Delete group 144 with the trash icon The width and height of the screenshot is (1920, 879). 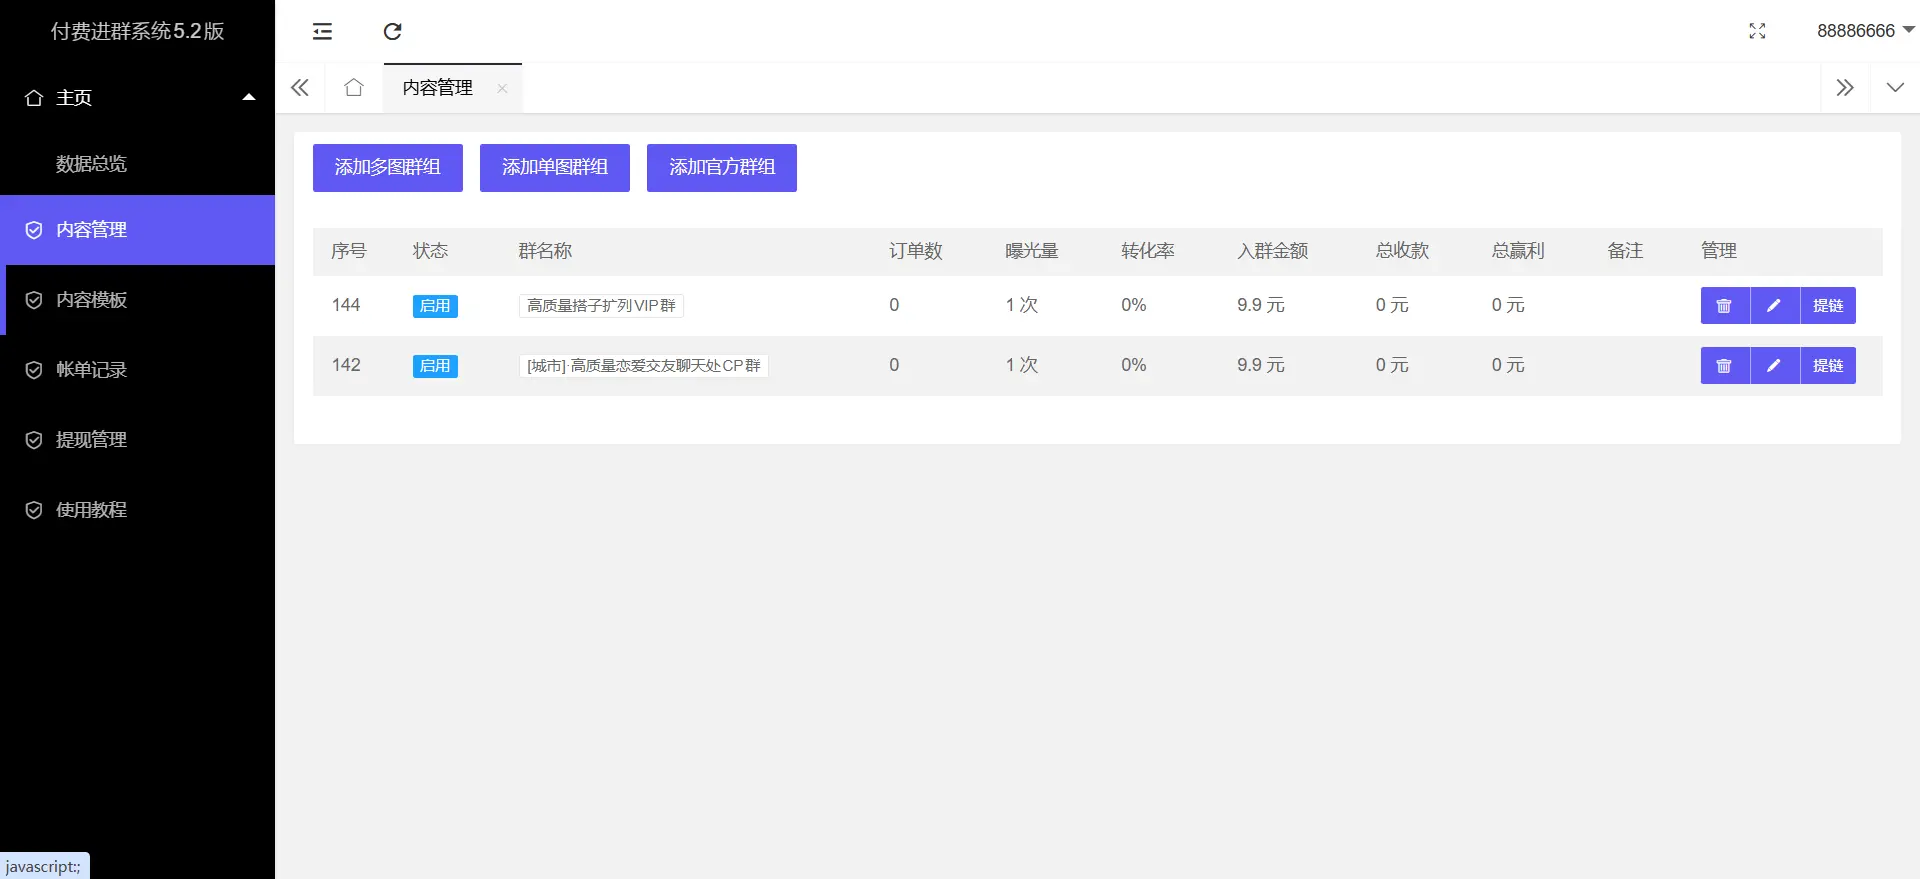(x=1724, y=306)
